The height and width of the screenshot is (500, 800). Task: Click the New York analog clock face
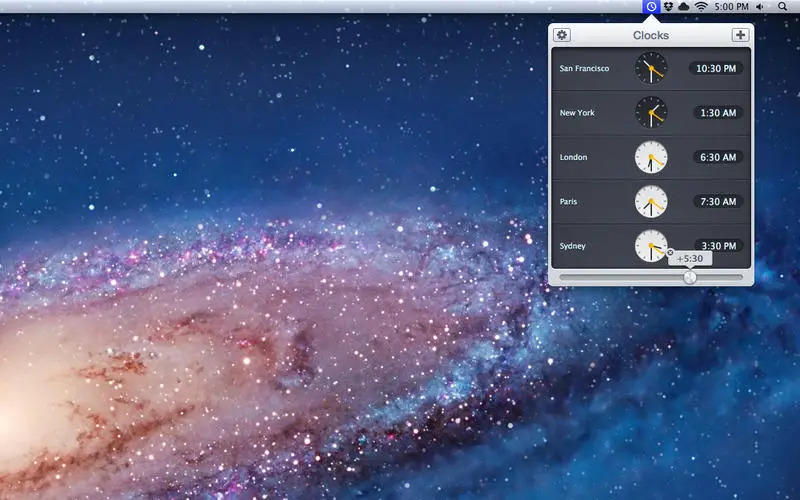[651, 112]
